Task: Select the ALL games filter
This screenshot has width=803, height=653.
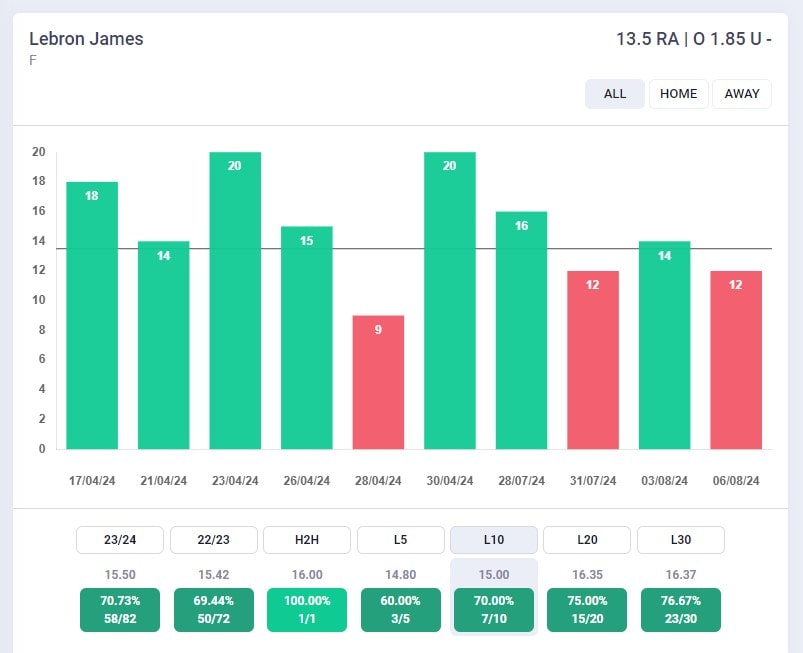Action: coord(615,94)
